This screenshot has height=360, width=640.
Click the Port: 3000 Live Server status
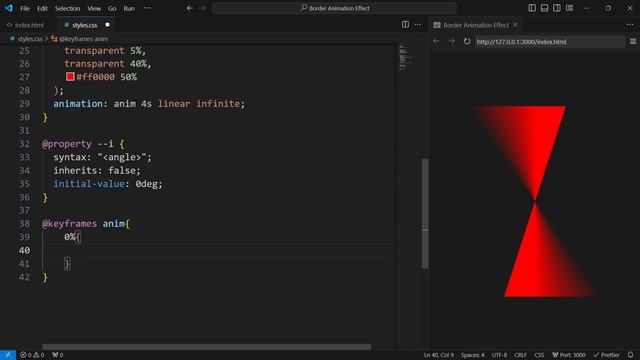(569, 355)
